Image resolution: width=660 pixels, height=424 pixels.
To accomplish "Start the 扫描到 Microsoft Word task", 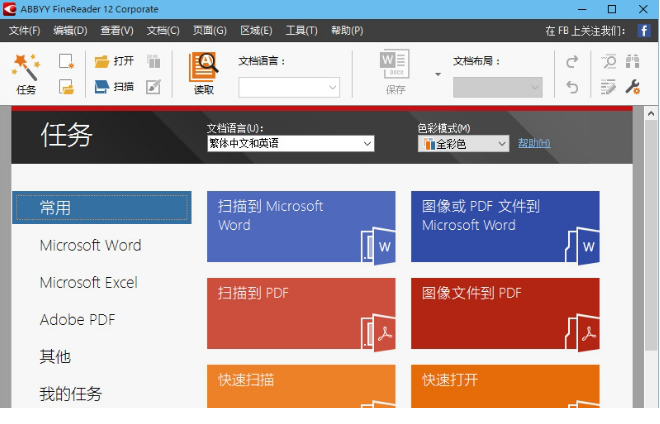I will (x=301, y=227).
